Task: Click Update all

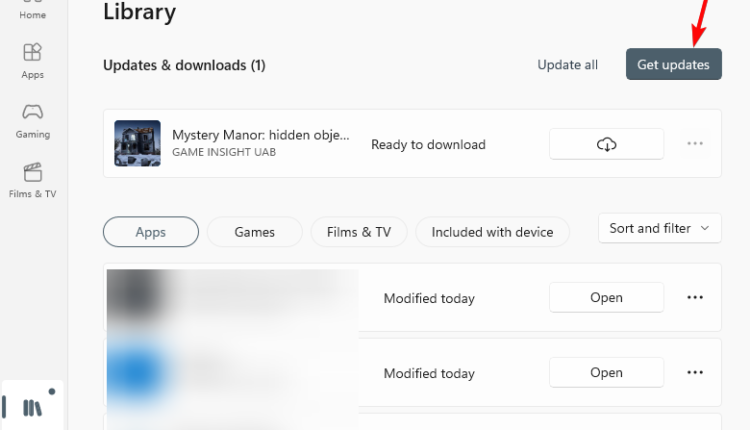Action: (x=567, y=65)
